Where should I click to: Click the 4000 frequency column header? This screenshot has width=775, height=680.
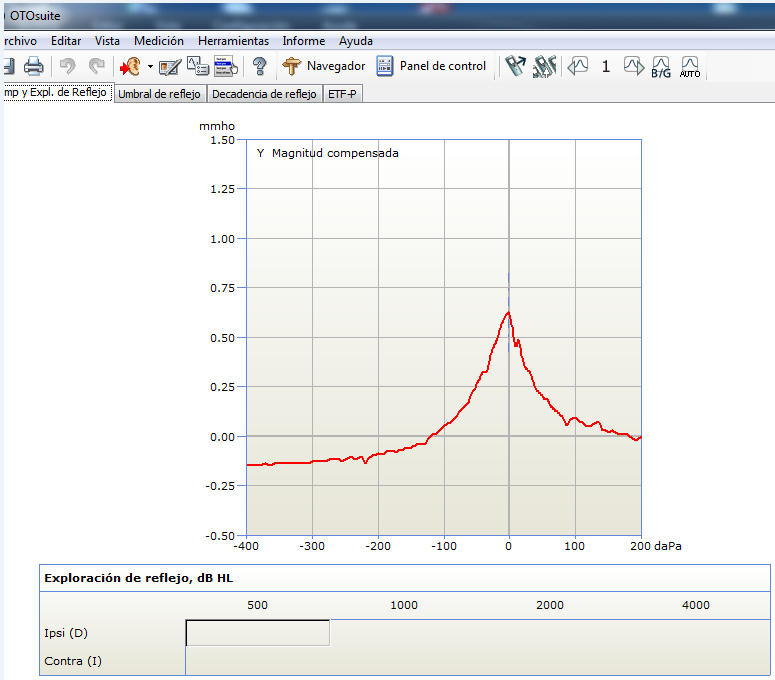pos(695,605)
